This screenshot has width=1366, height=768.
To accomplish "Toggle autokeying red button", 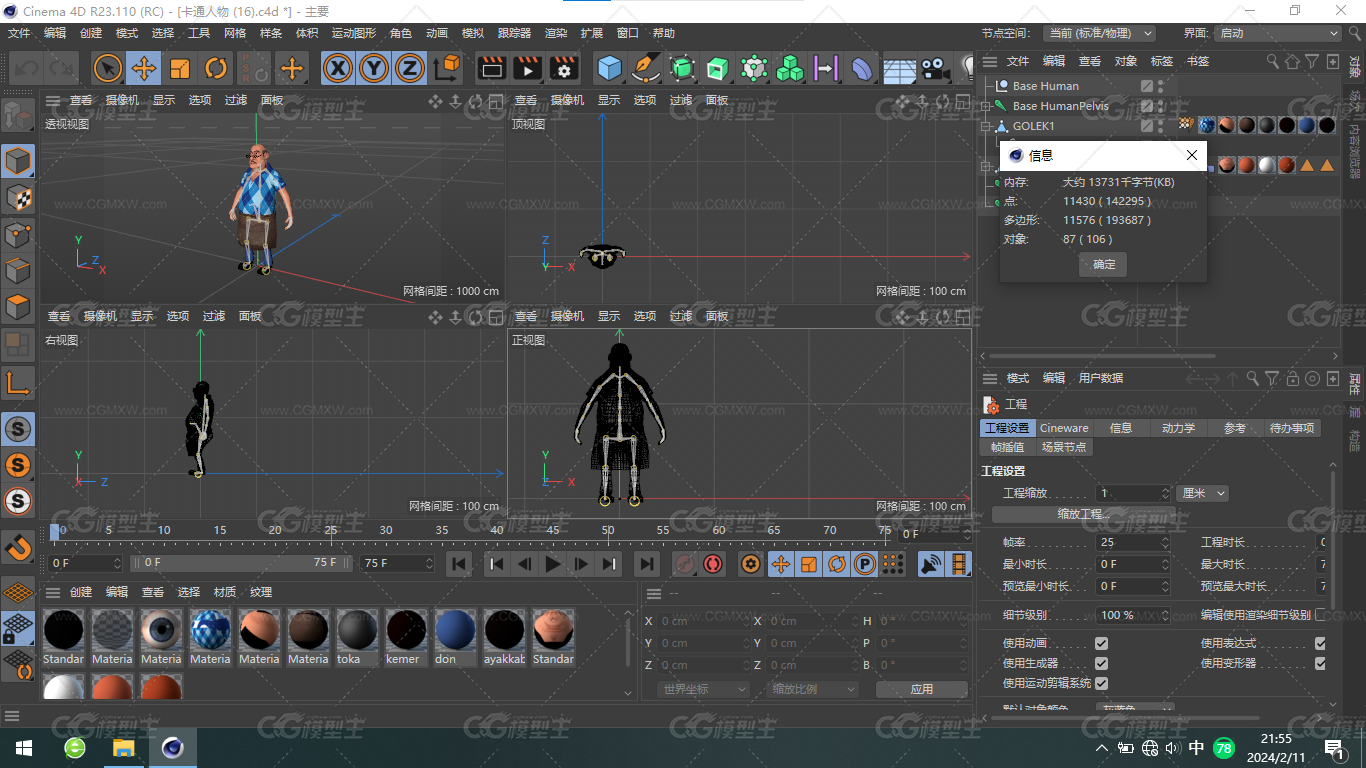I will click(713, 564).
